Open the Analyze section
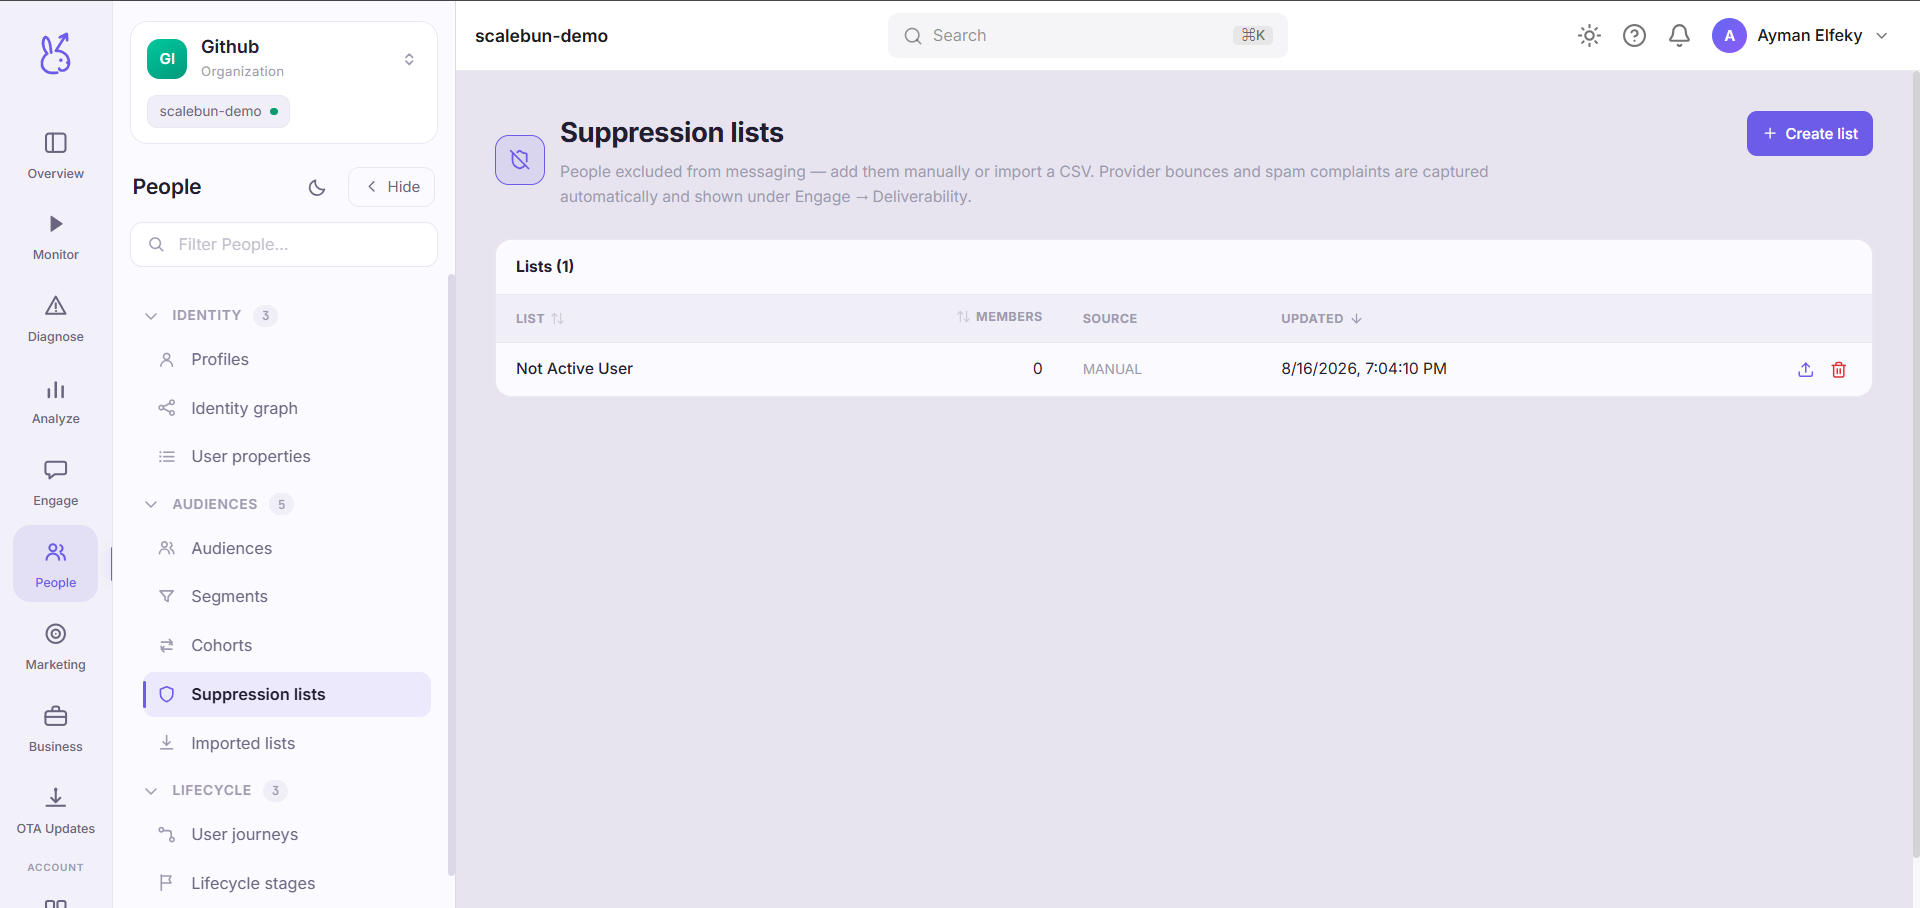This screenshot has width=1920, height=908. click(x=56, y=402)
